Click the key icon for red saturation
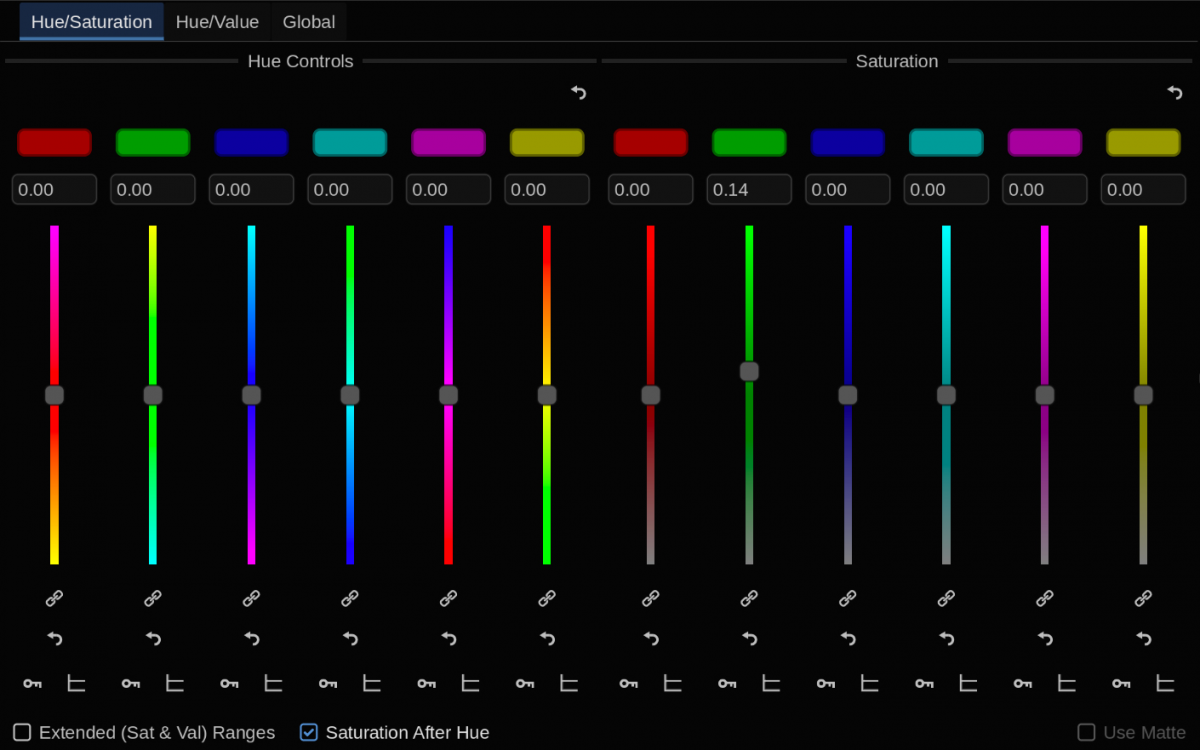The image size is (1200, 750). (629, 684)
